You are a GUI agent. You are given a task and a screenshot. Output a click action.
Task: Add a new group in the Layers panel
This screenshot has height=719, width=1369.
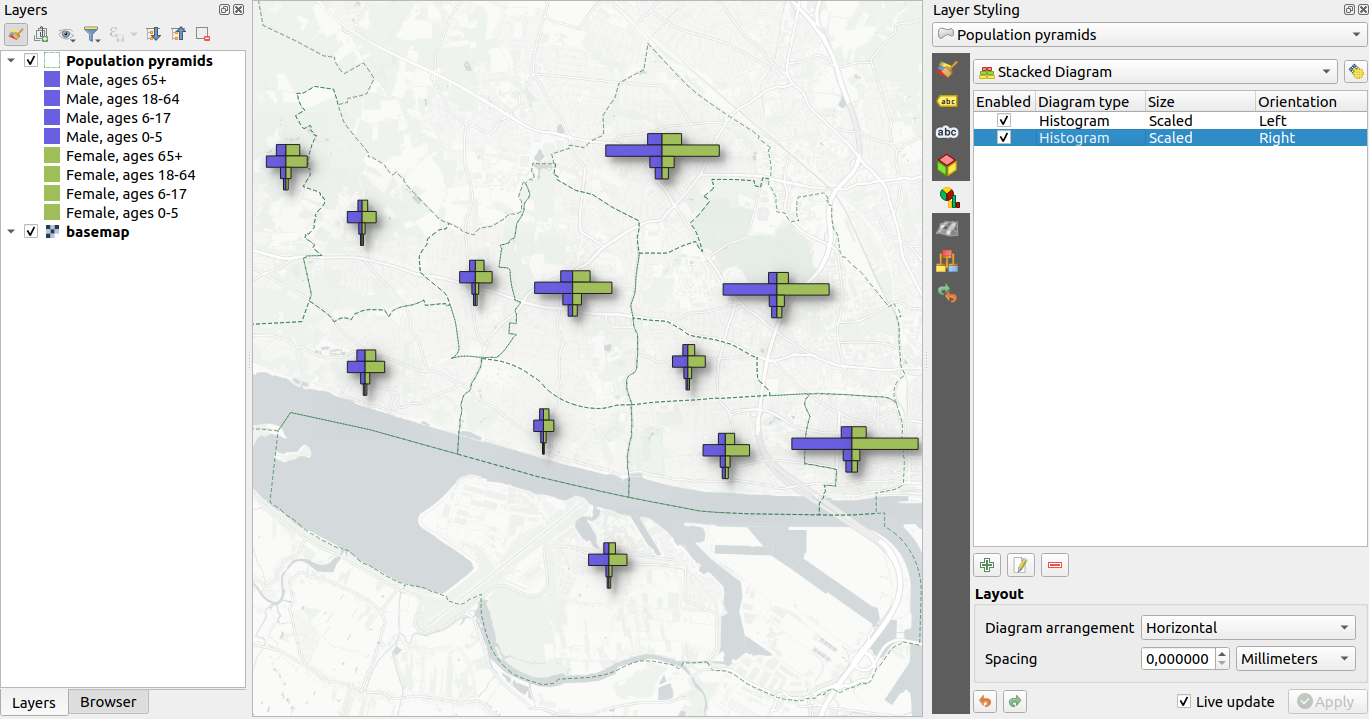[x=41, y=33]
